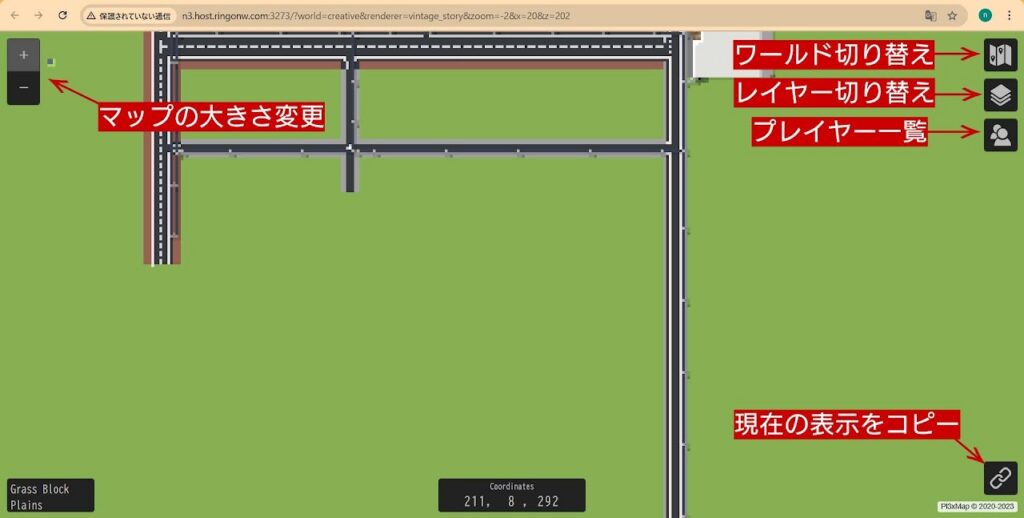Click the browser back arrow
This screenshot has height=518, width=1024.
[x=13, y=16]
